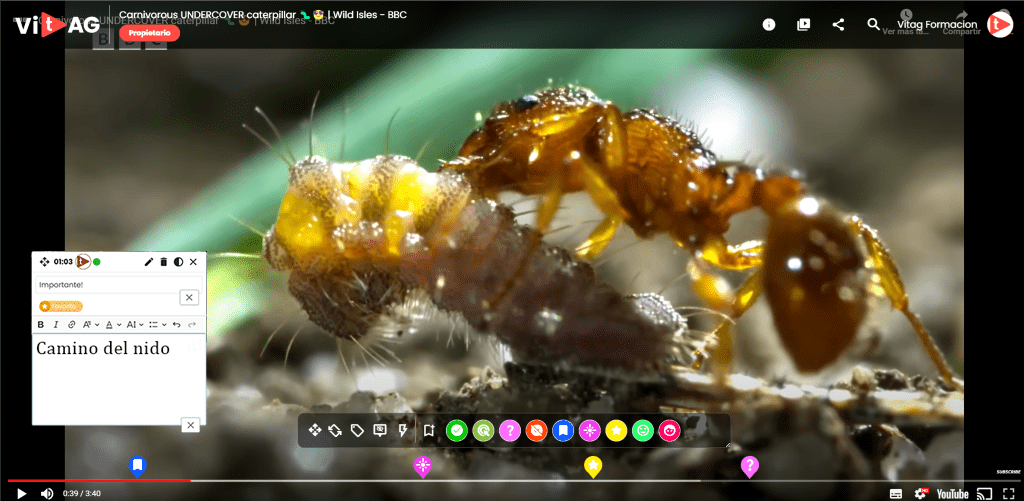Click the Propietario label badge
The image size is (1024, 501).
tap(150, 33)
